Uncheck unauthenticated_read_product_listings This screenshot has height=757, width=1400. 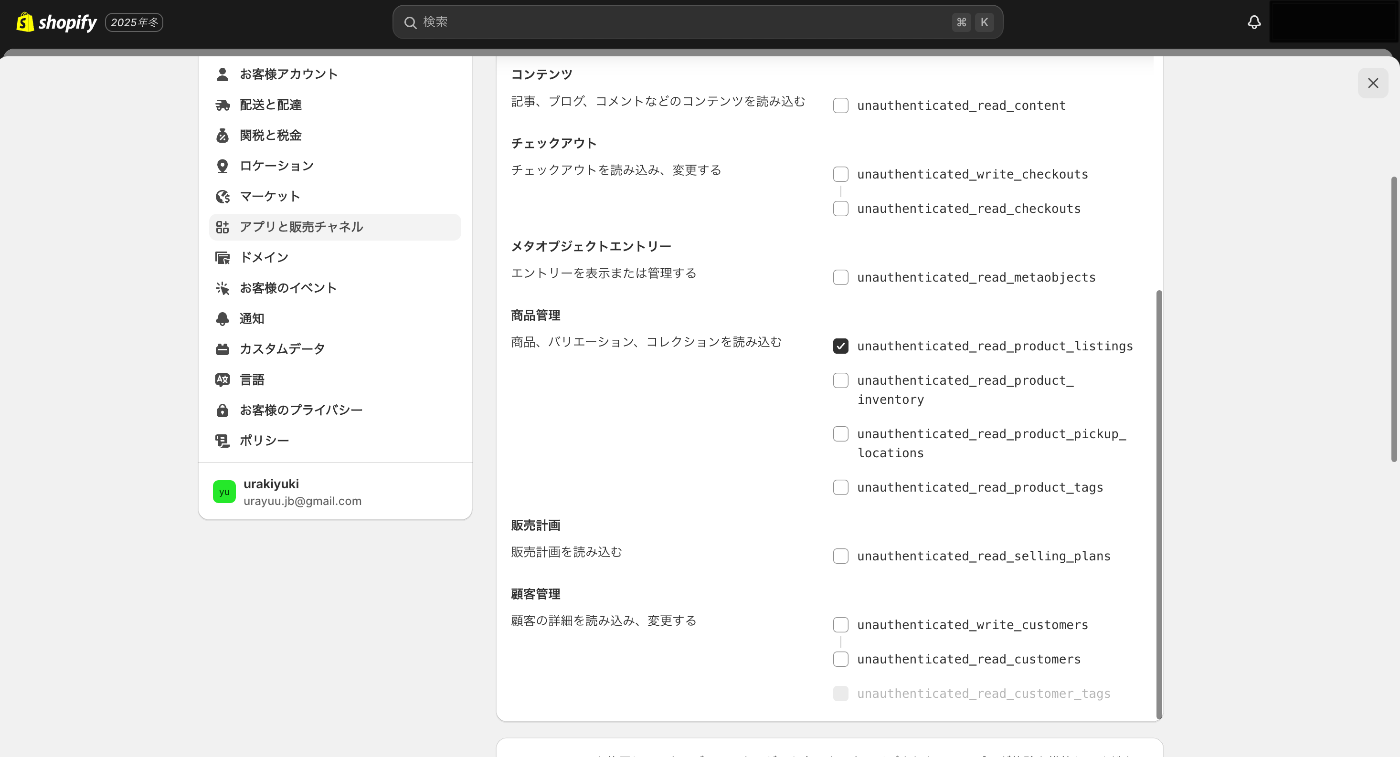pos(841,346)
